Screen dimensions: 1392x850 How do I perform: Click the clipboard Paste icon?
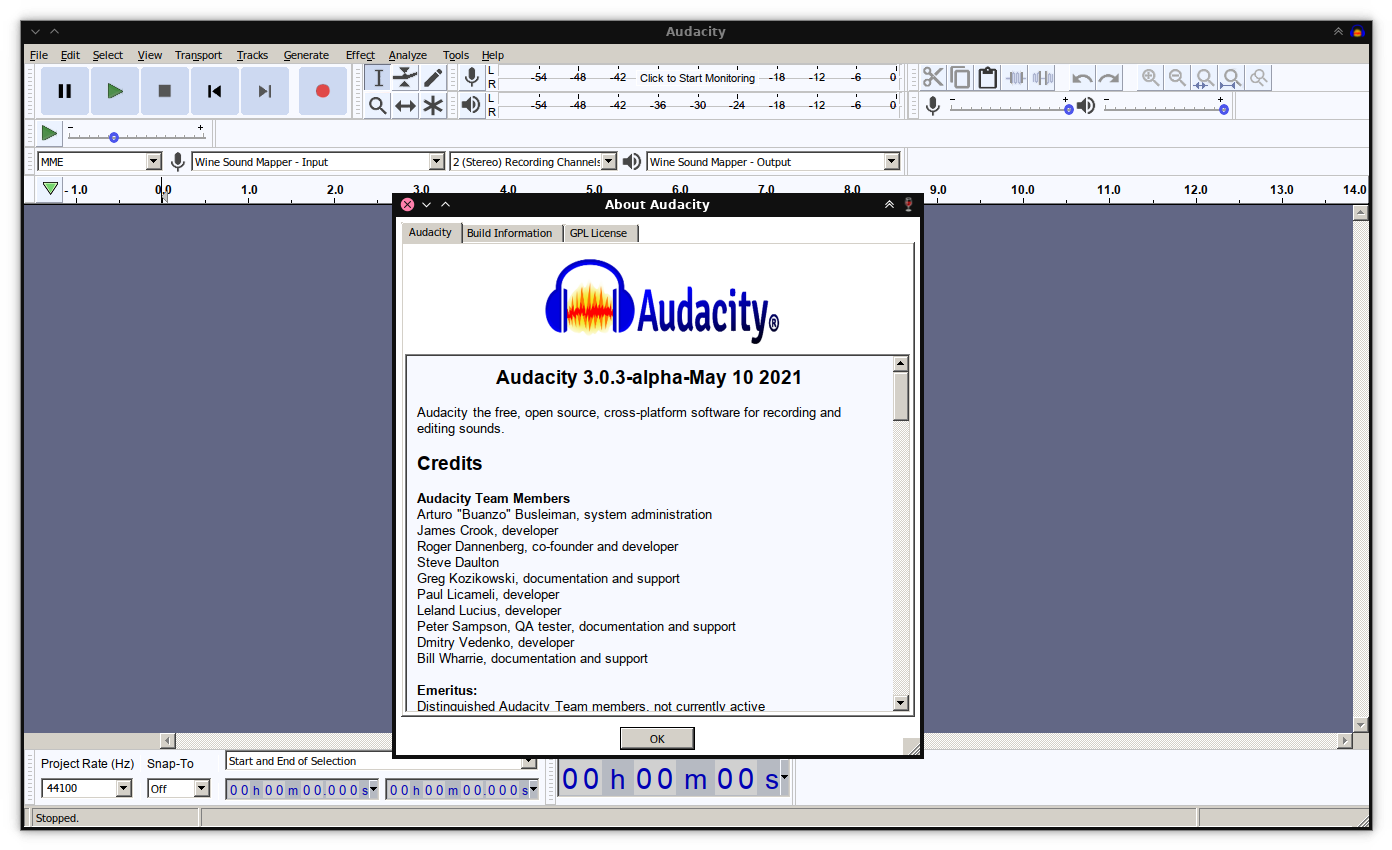click(987, 78)
